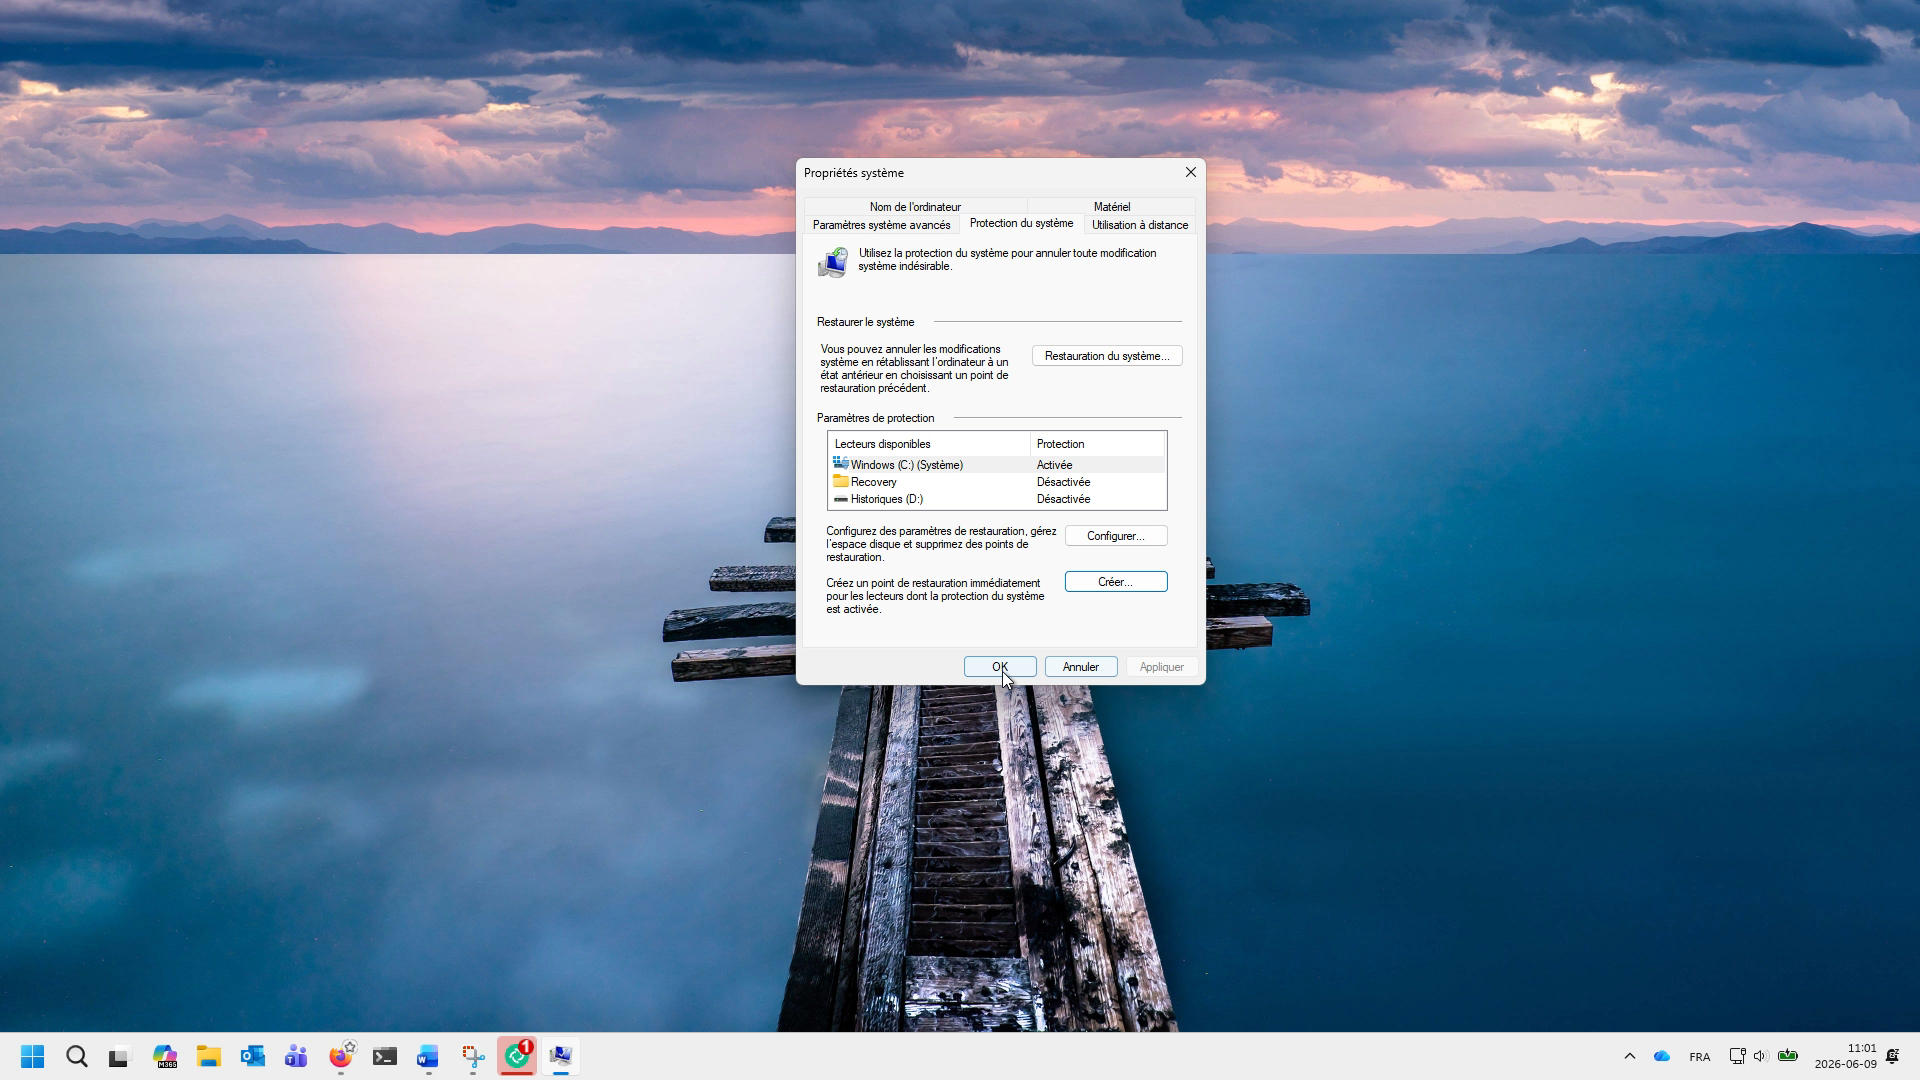Switch input language FRA
This screenshot has width=1920, height=1080.
(1699, 1057)
